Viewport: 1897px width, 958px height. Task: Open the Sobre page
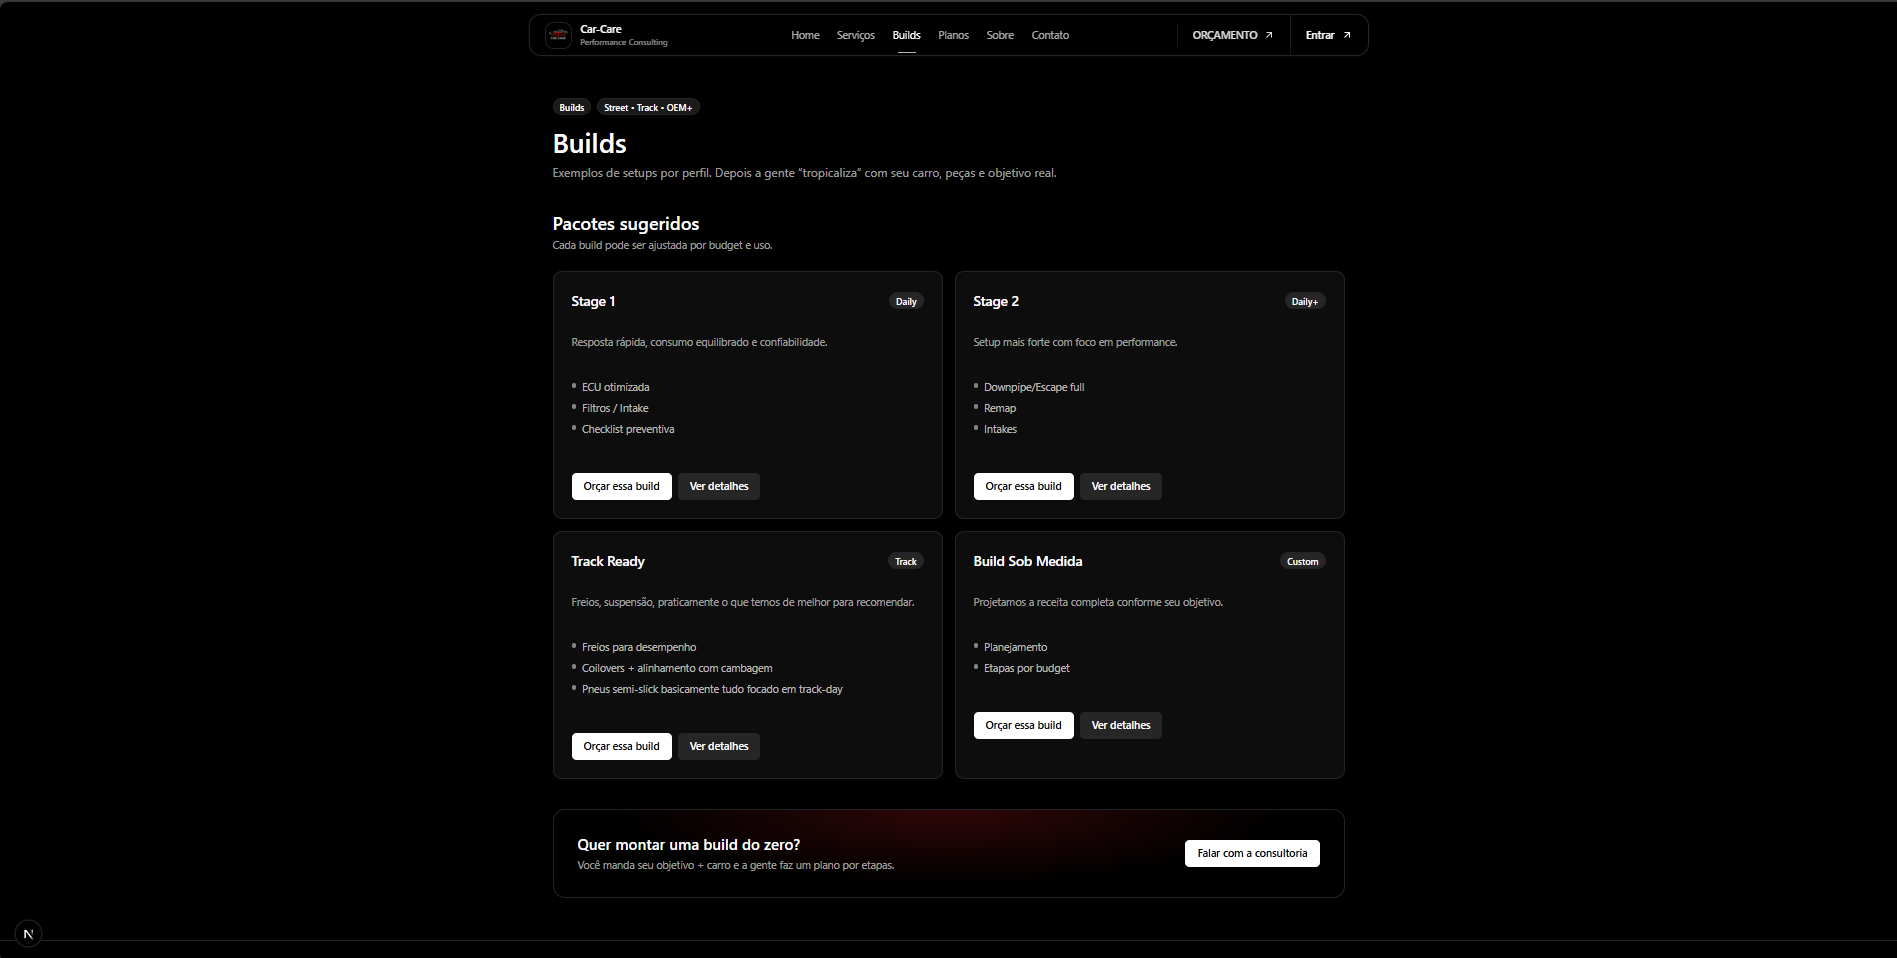[1000, 35]
